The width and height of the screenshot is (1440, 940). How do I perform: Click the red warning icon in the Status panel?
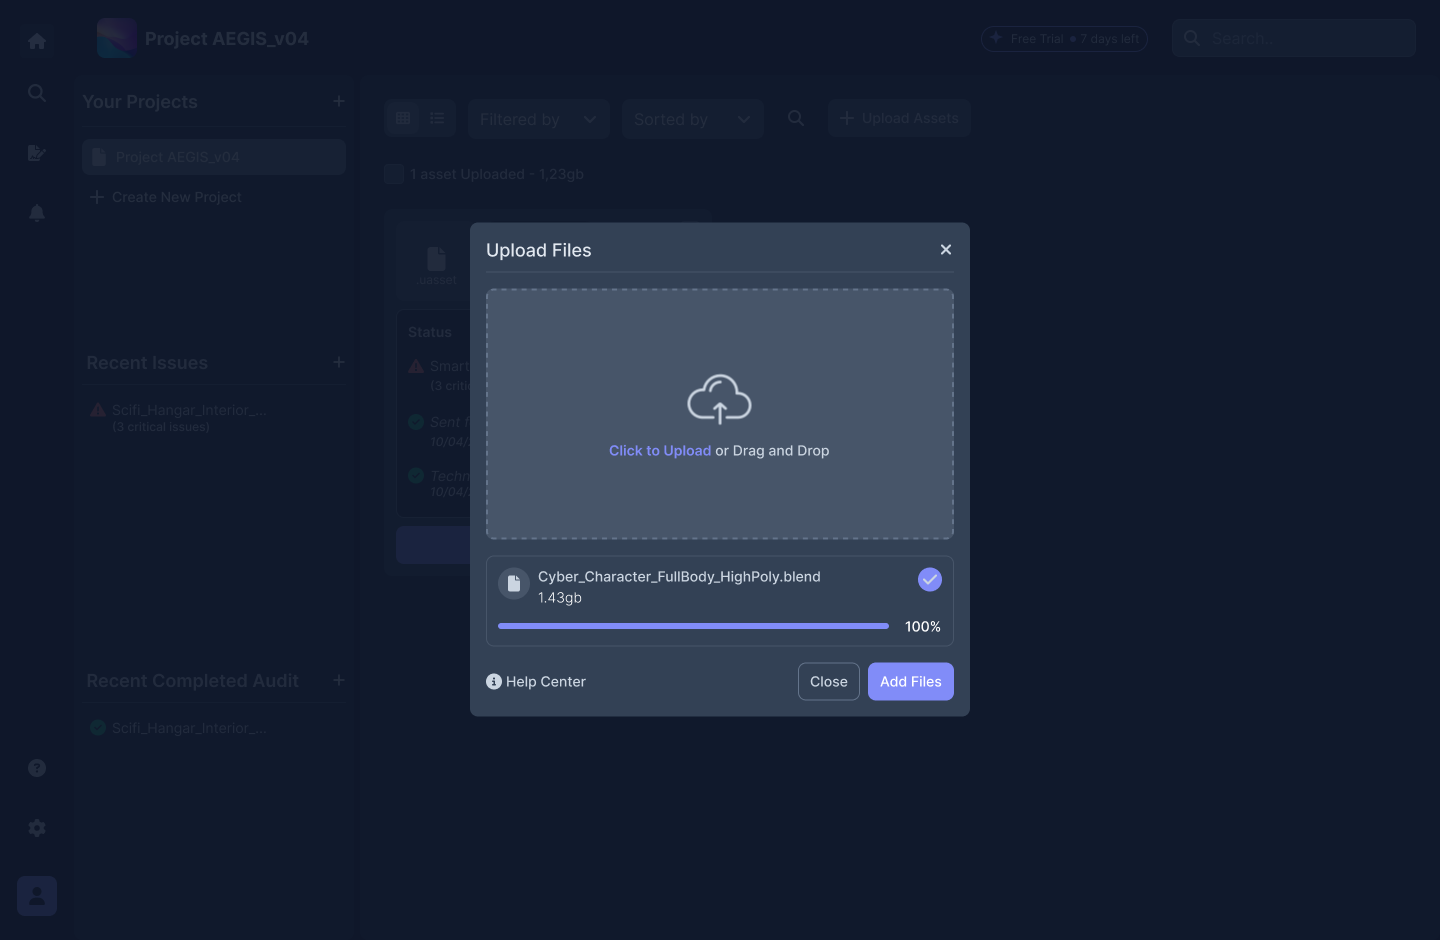point(416,367)
